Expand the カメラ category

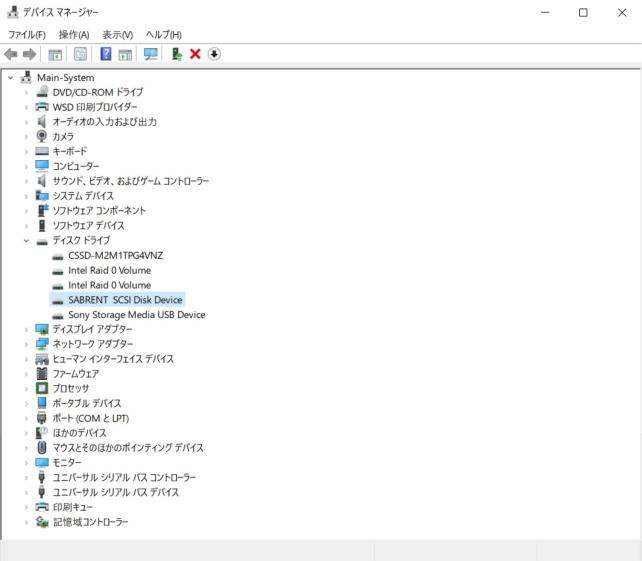pos(26,137)
